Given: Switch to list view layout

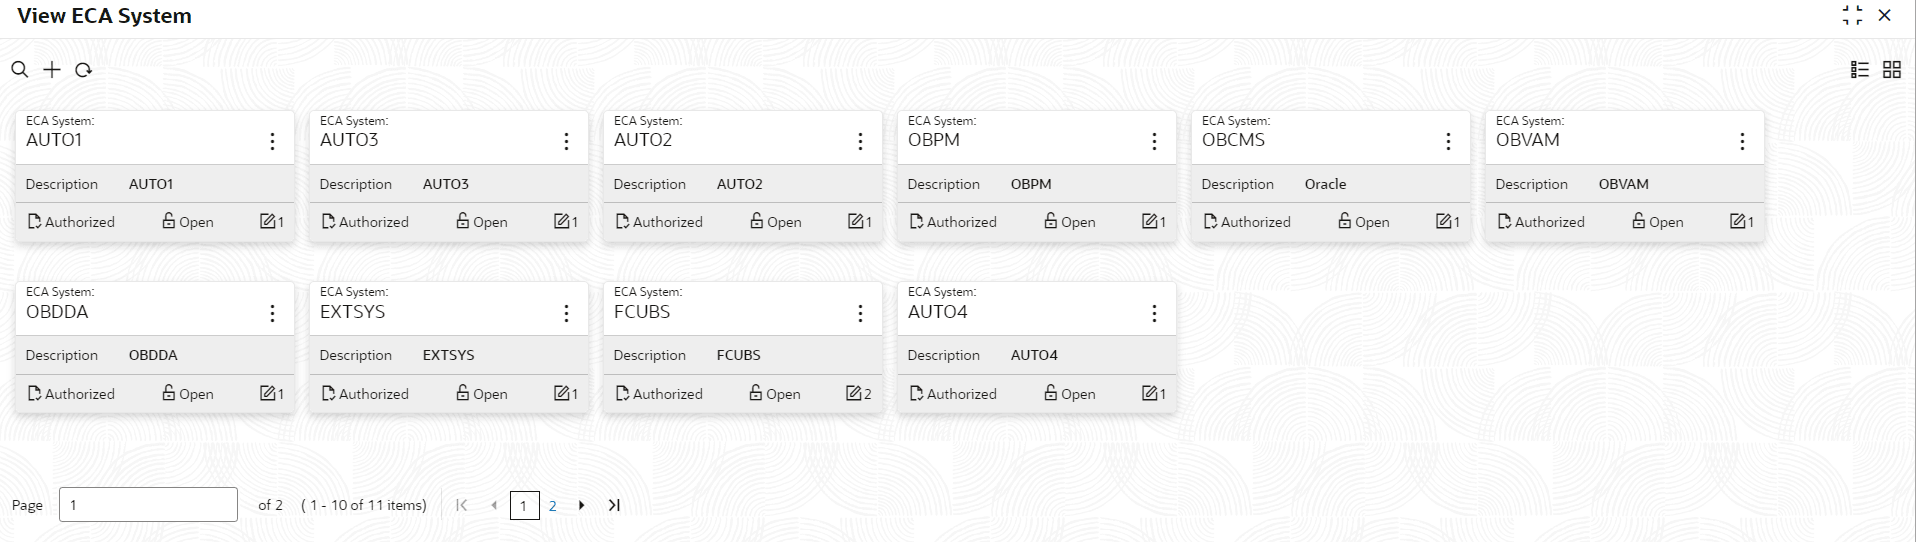Looking at the screenshot, I should tap(1859, 70).
